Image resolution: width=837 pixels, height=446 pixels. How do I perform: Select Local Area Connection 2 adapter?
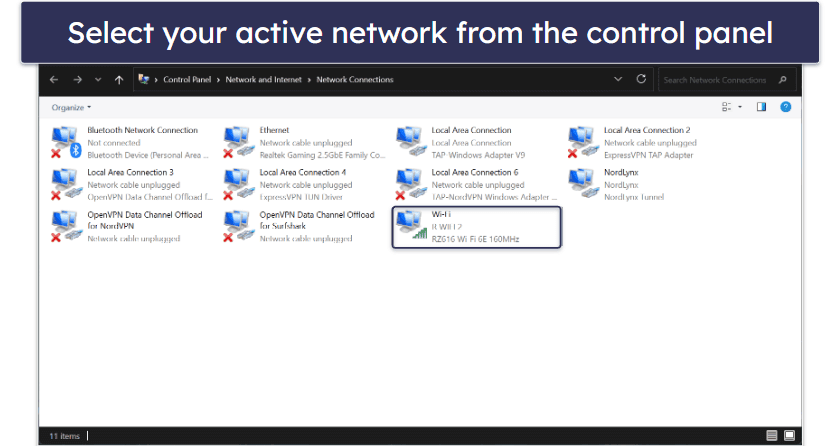coord(583,142)
